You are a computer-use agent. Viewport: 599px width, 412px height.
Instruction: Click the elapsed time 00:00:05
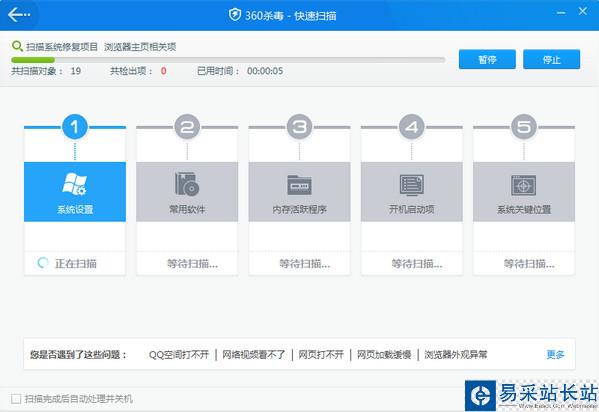[x=265, y=71]
